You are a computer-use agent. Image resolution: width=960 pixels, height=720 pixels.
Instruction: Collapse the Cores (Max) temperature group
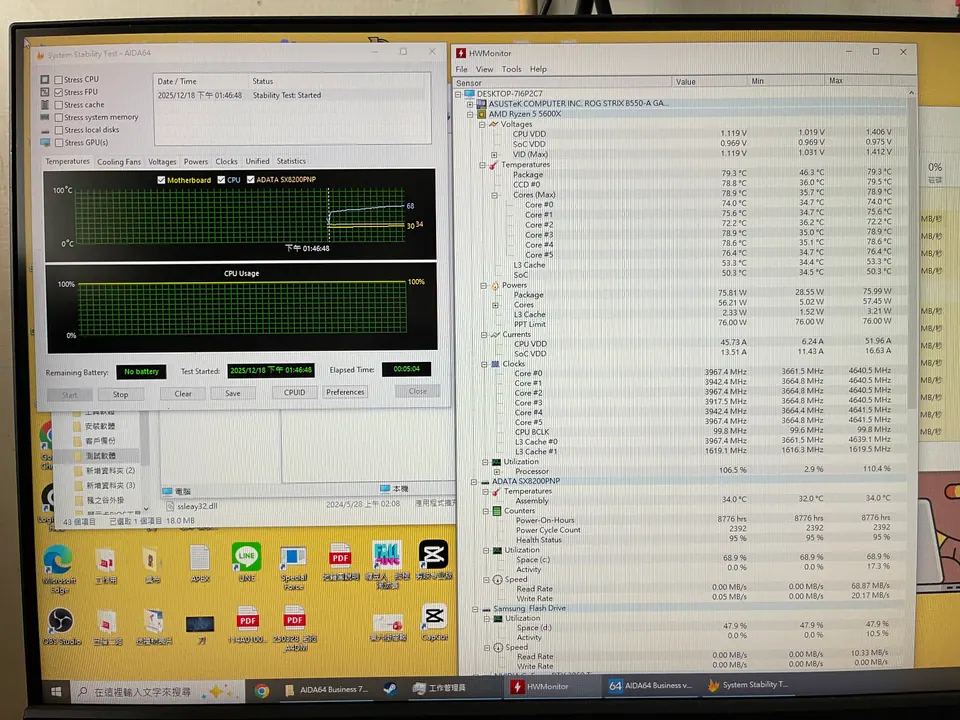pyautogui.click(x=495, y=195)
